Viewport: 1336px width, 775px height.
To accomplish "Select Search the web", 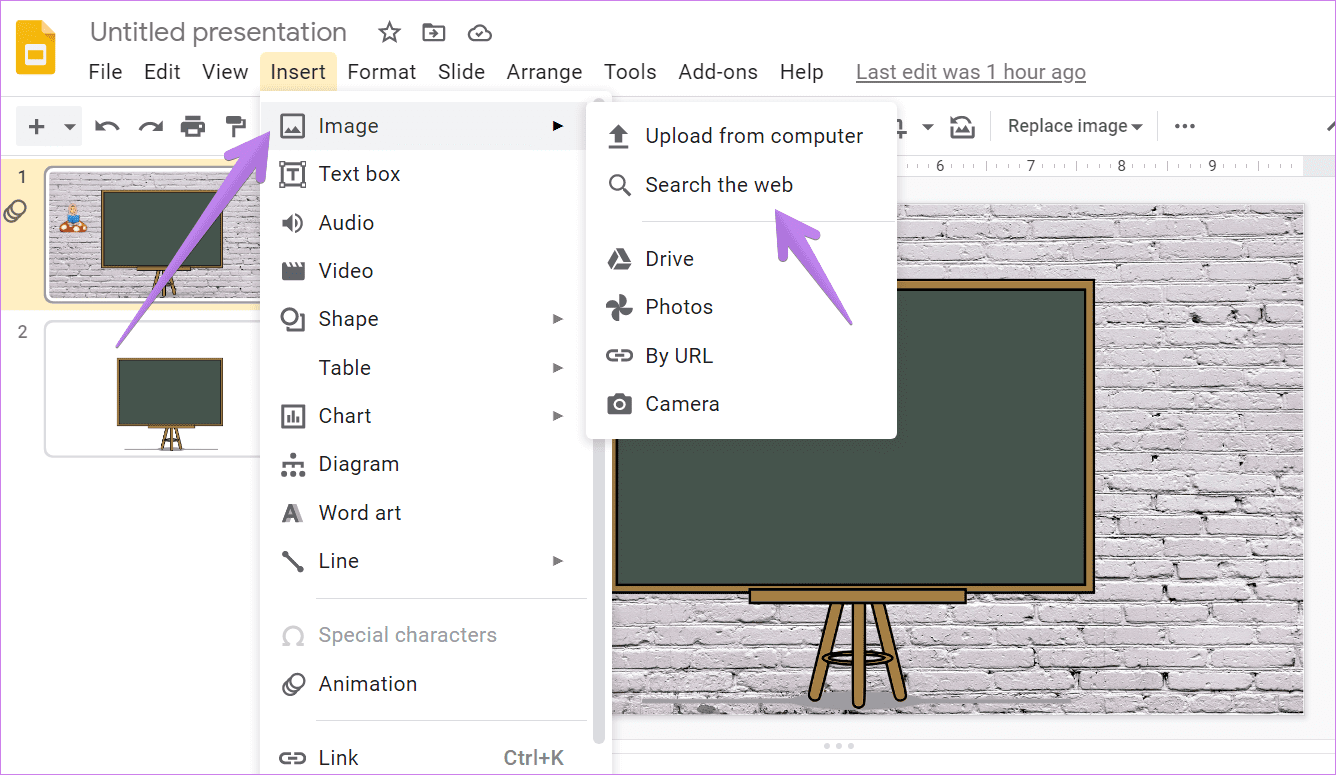I will coord(741,185).
